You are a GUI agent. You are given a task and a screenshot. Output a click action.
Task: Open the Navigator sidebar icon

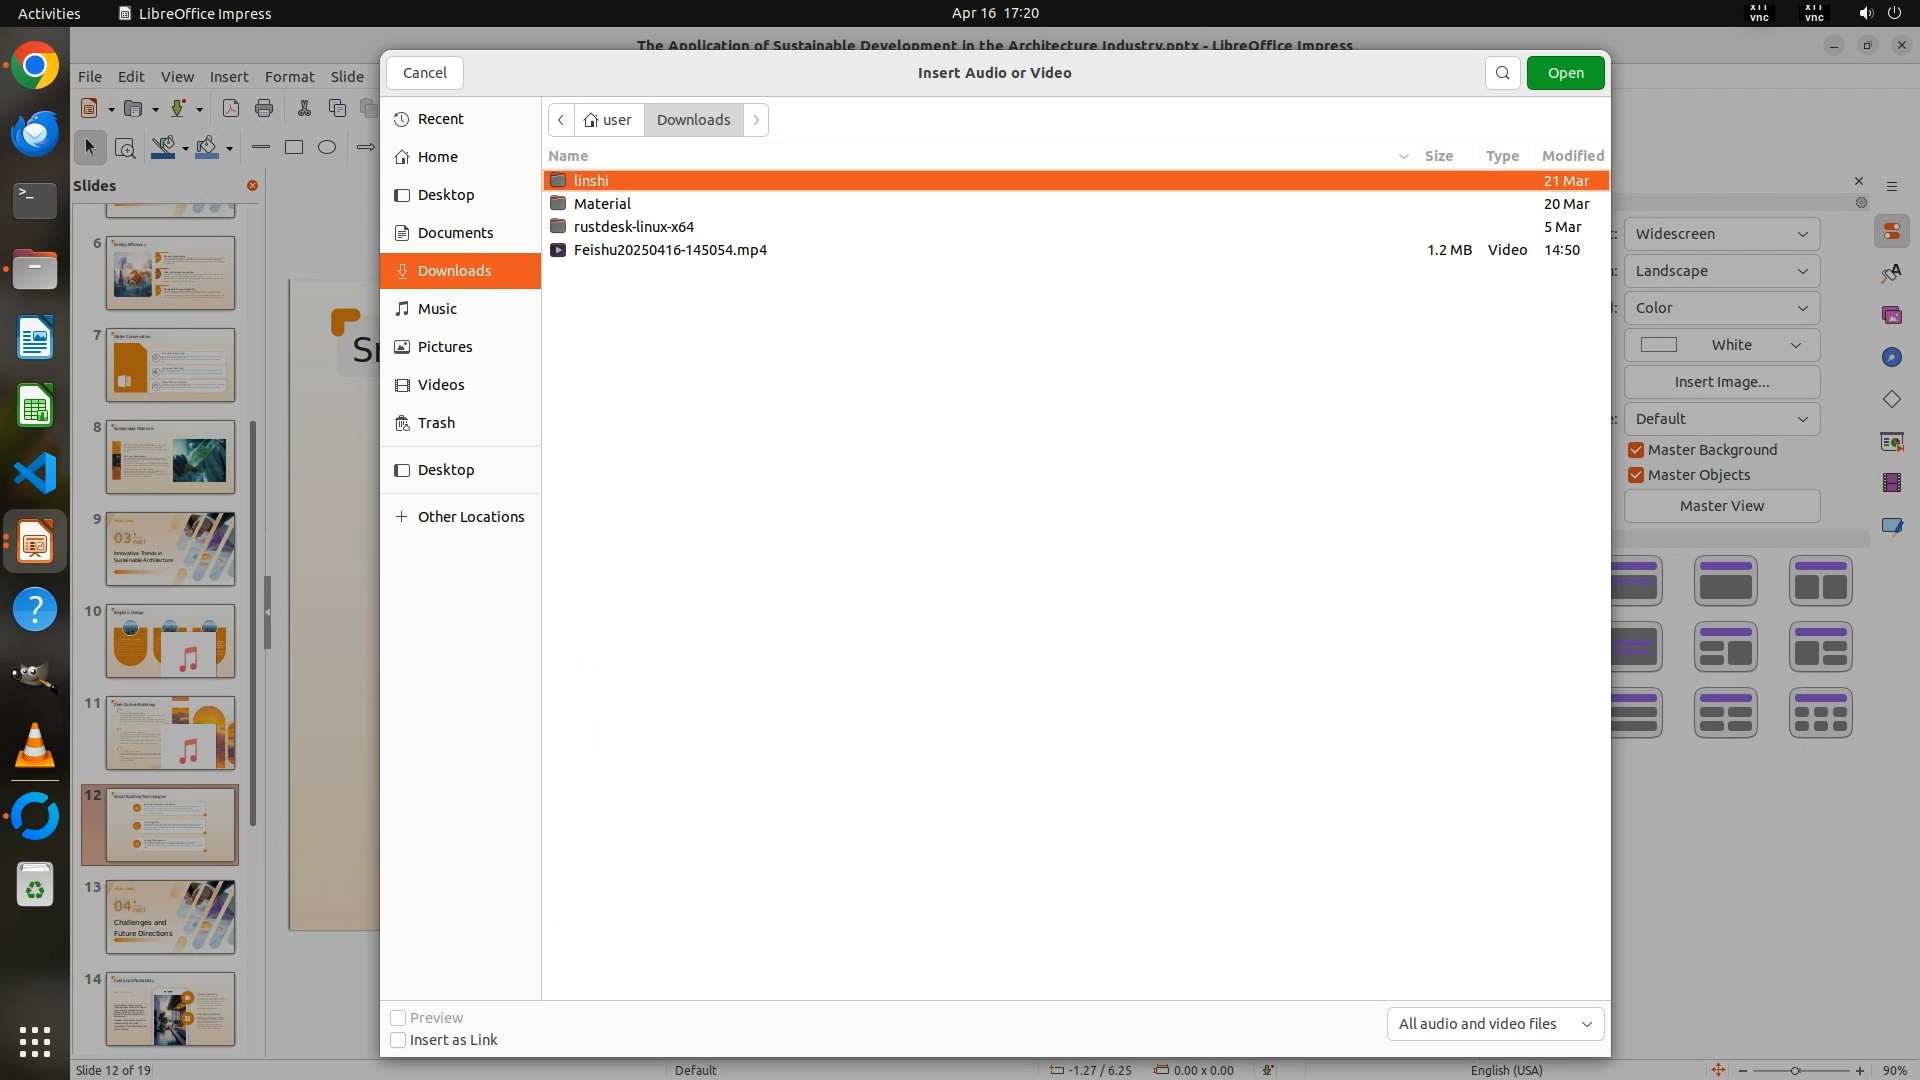click(1891, 357)
